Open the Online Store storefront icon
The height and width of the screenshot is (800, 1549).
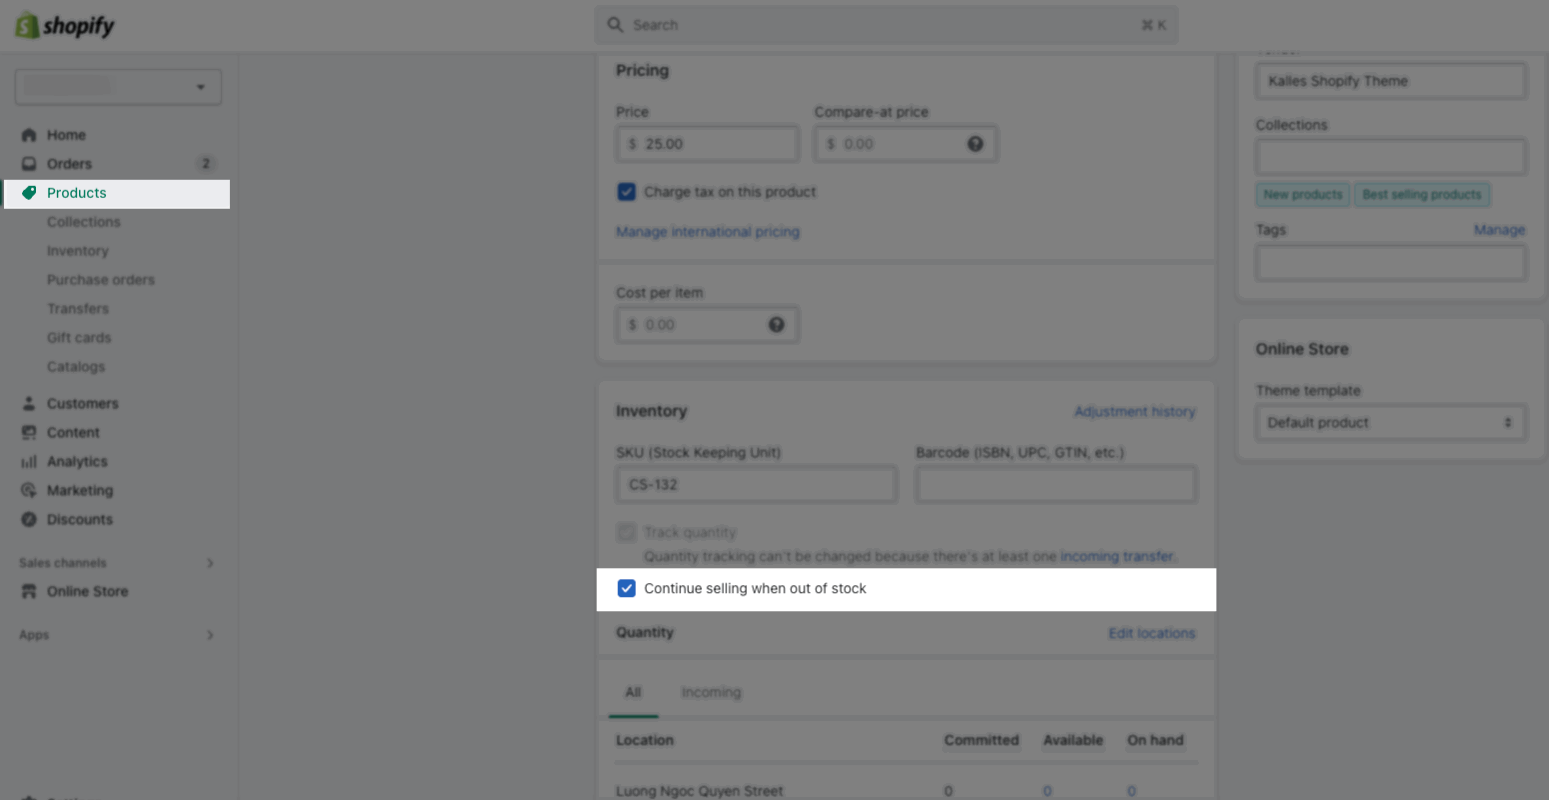(29, 592)
